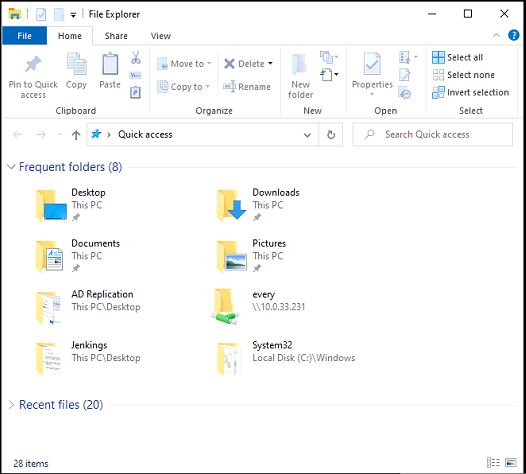Viewport: 526px width, 474px height.
Task: Click the Back arrow navigation icon
Action: coord(17,135)
